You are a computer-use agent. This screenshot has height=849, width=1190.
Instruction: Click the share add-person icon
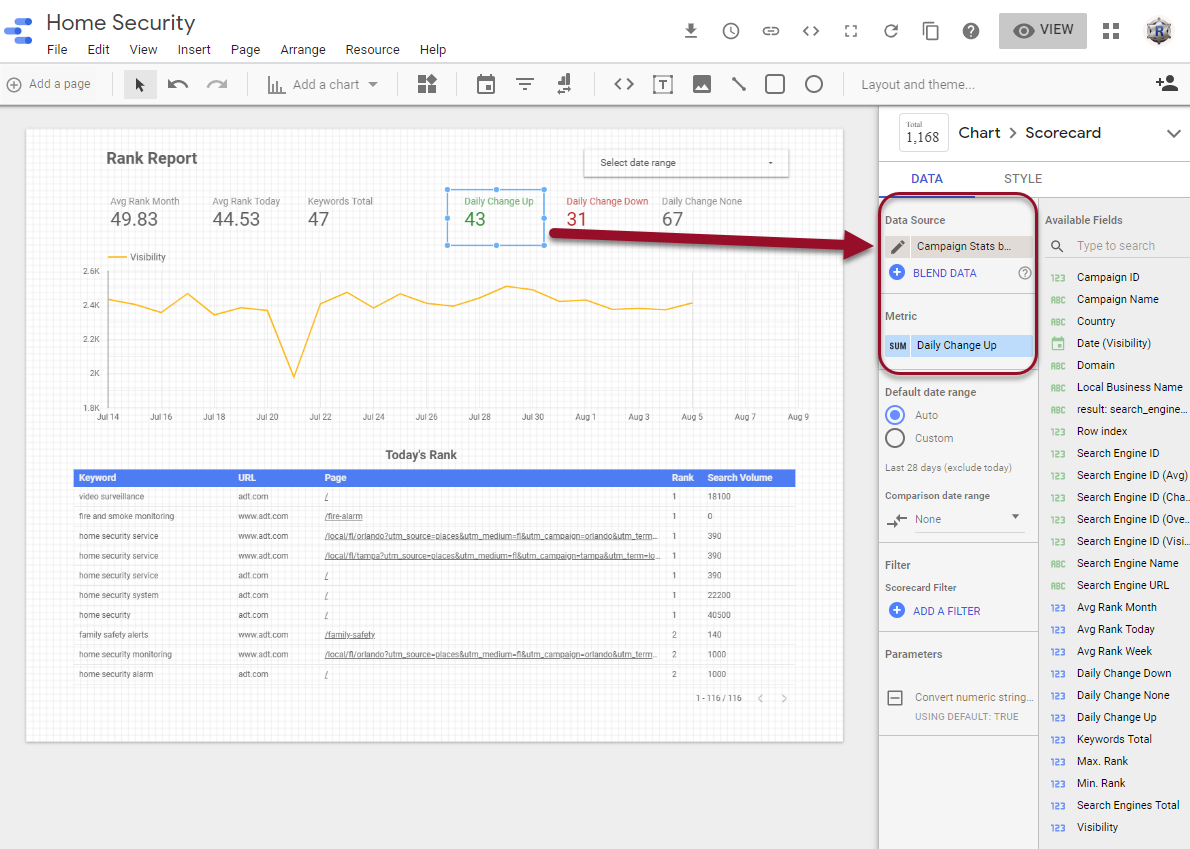tap(1166, 84)
